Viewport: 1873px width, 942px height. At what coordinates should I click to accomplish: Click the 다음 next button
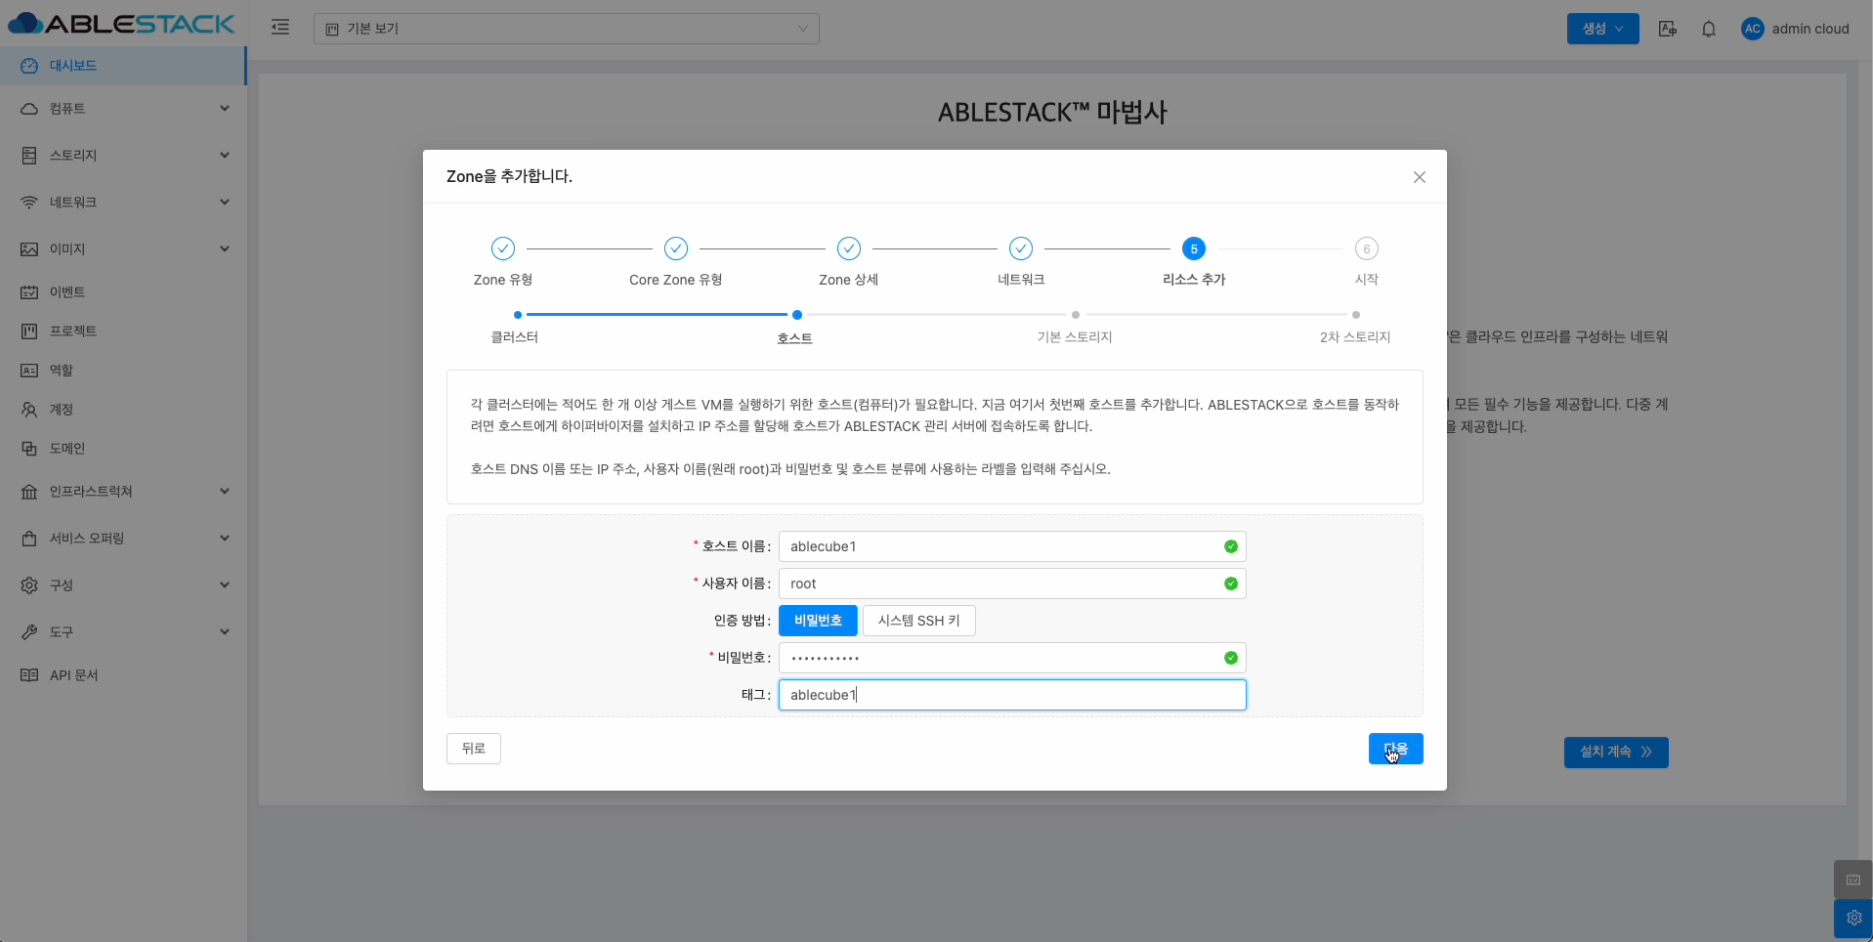click(x=1395, y=749)
